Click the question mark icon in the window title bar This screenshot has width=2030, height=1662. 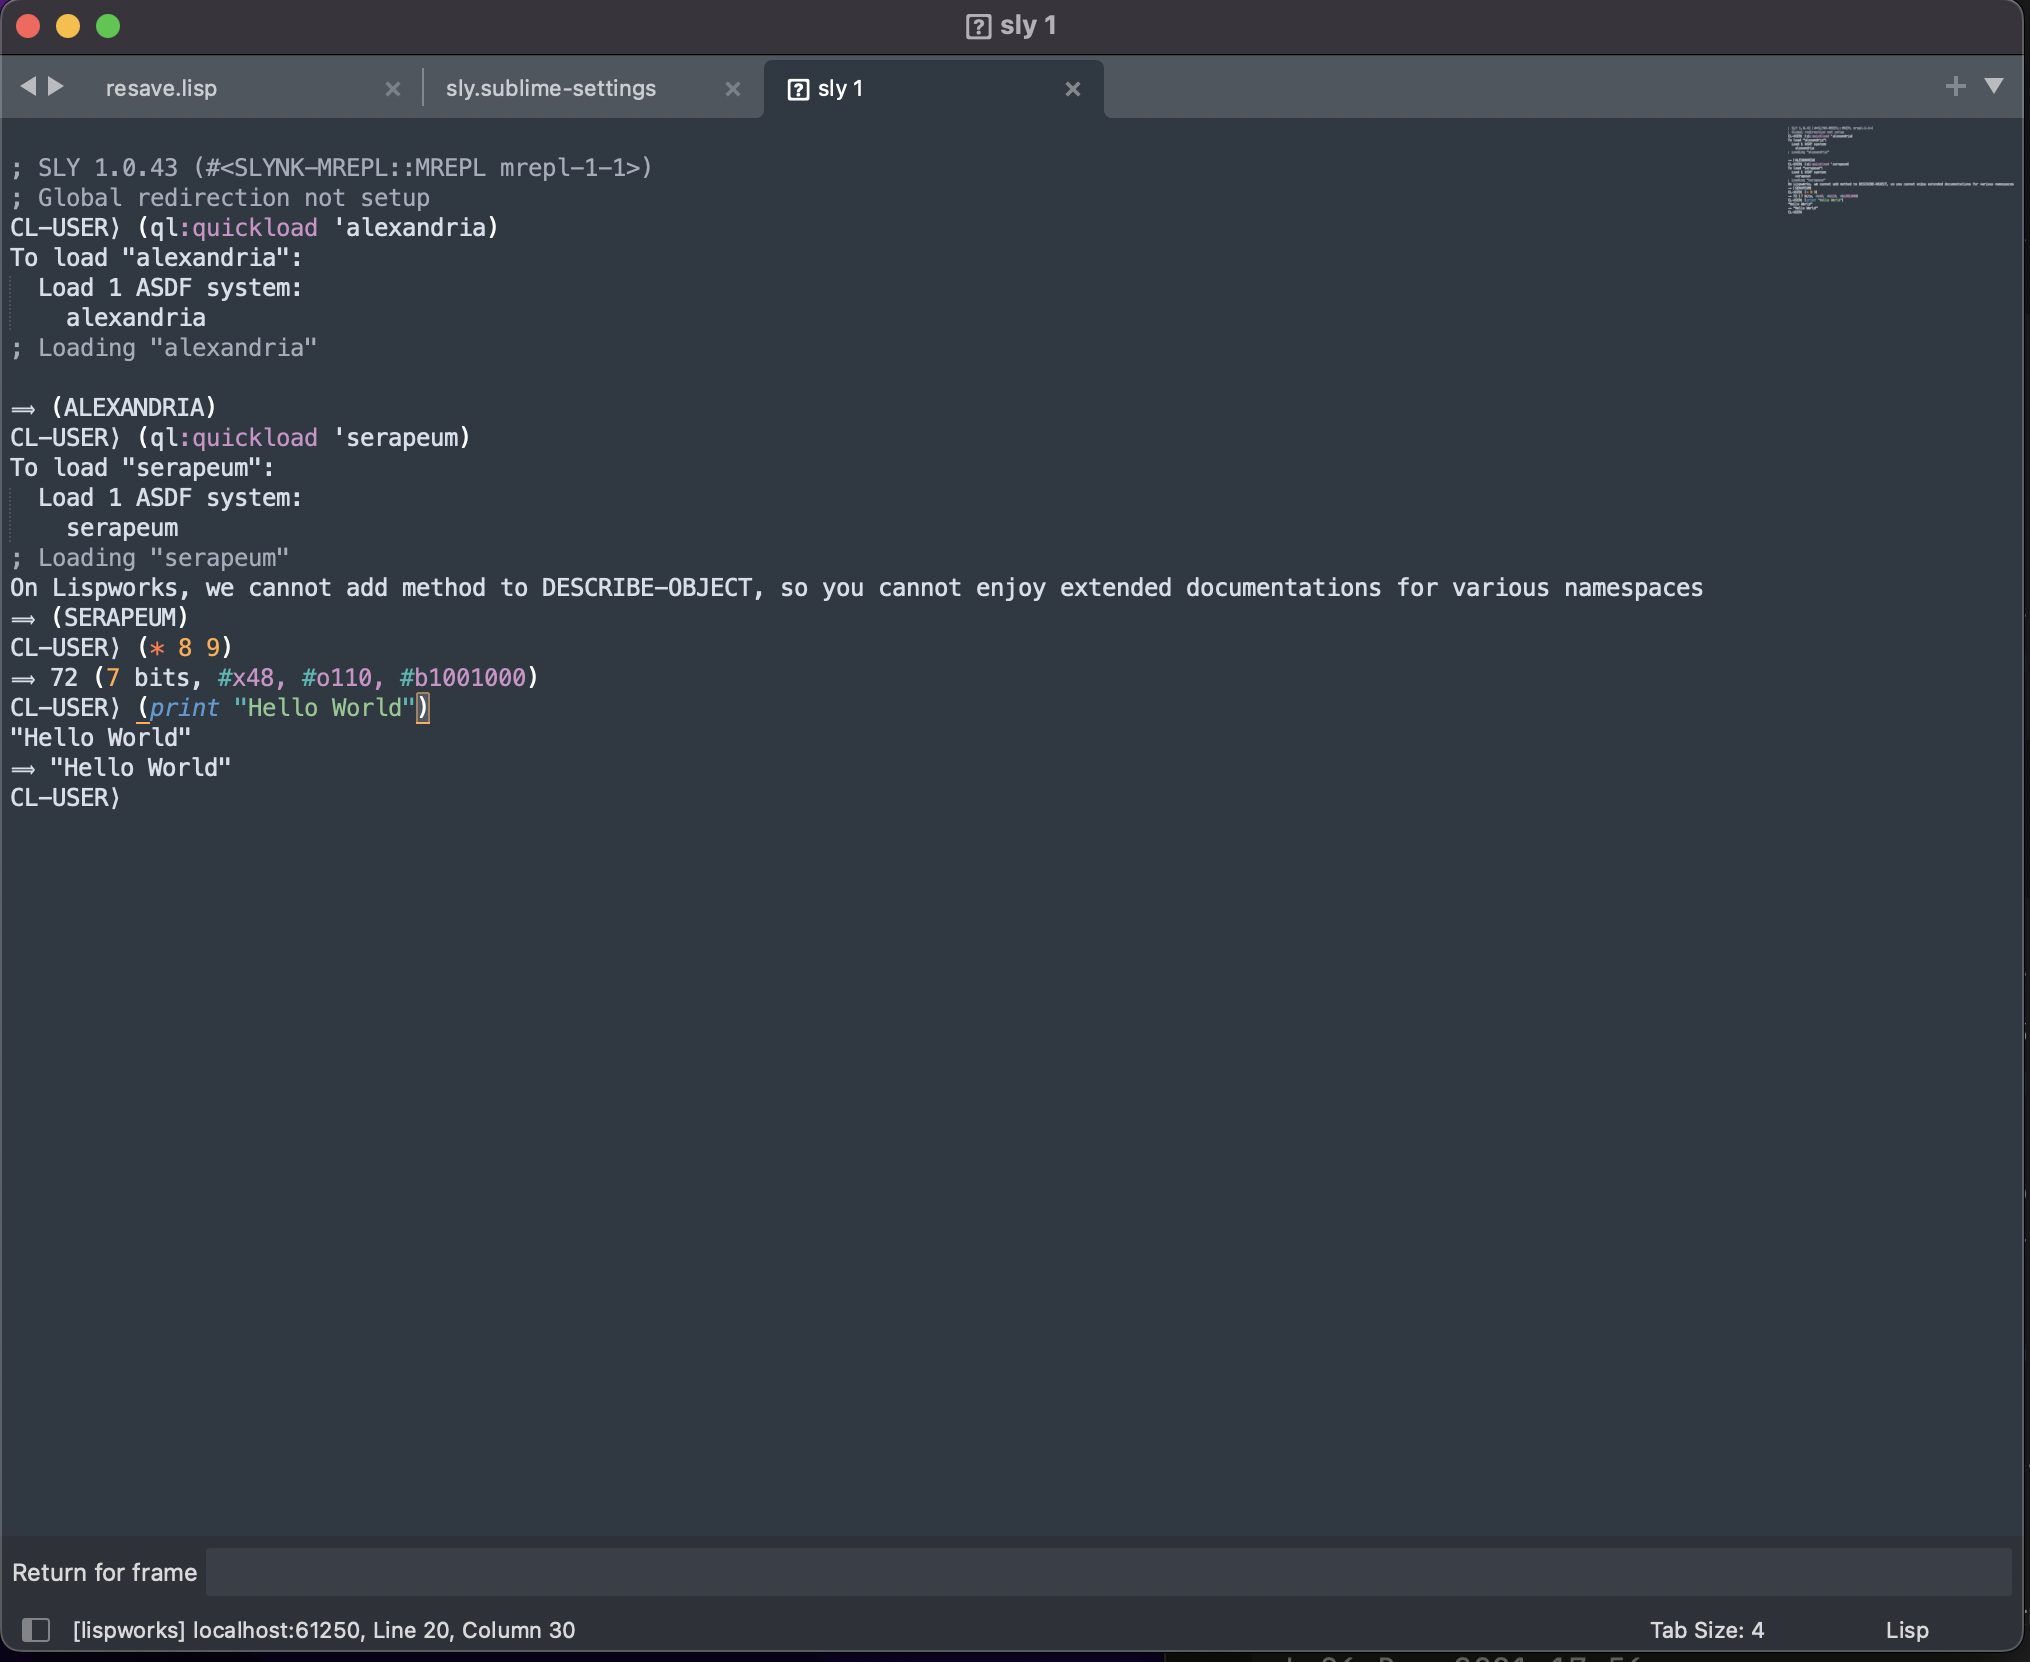(x=976, y=26)
